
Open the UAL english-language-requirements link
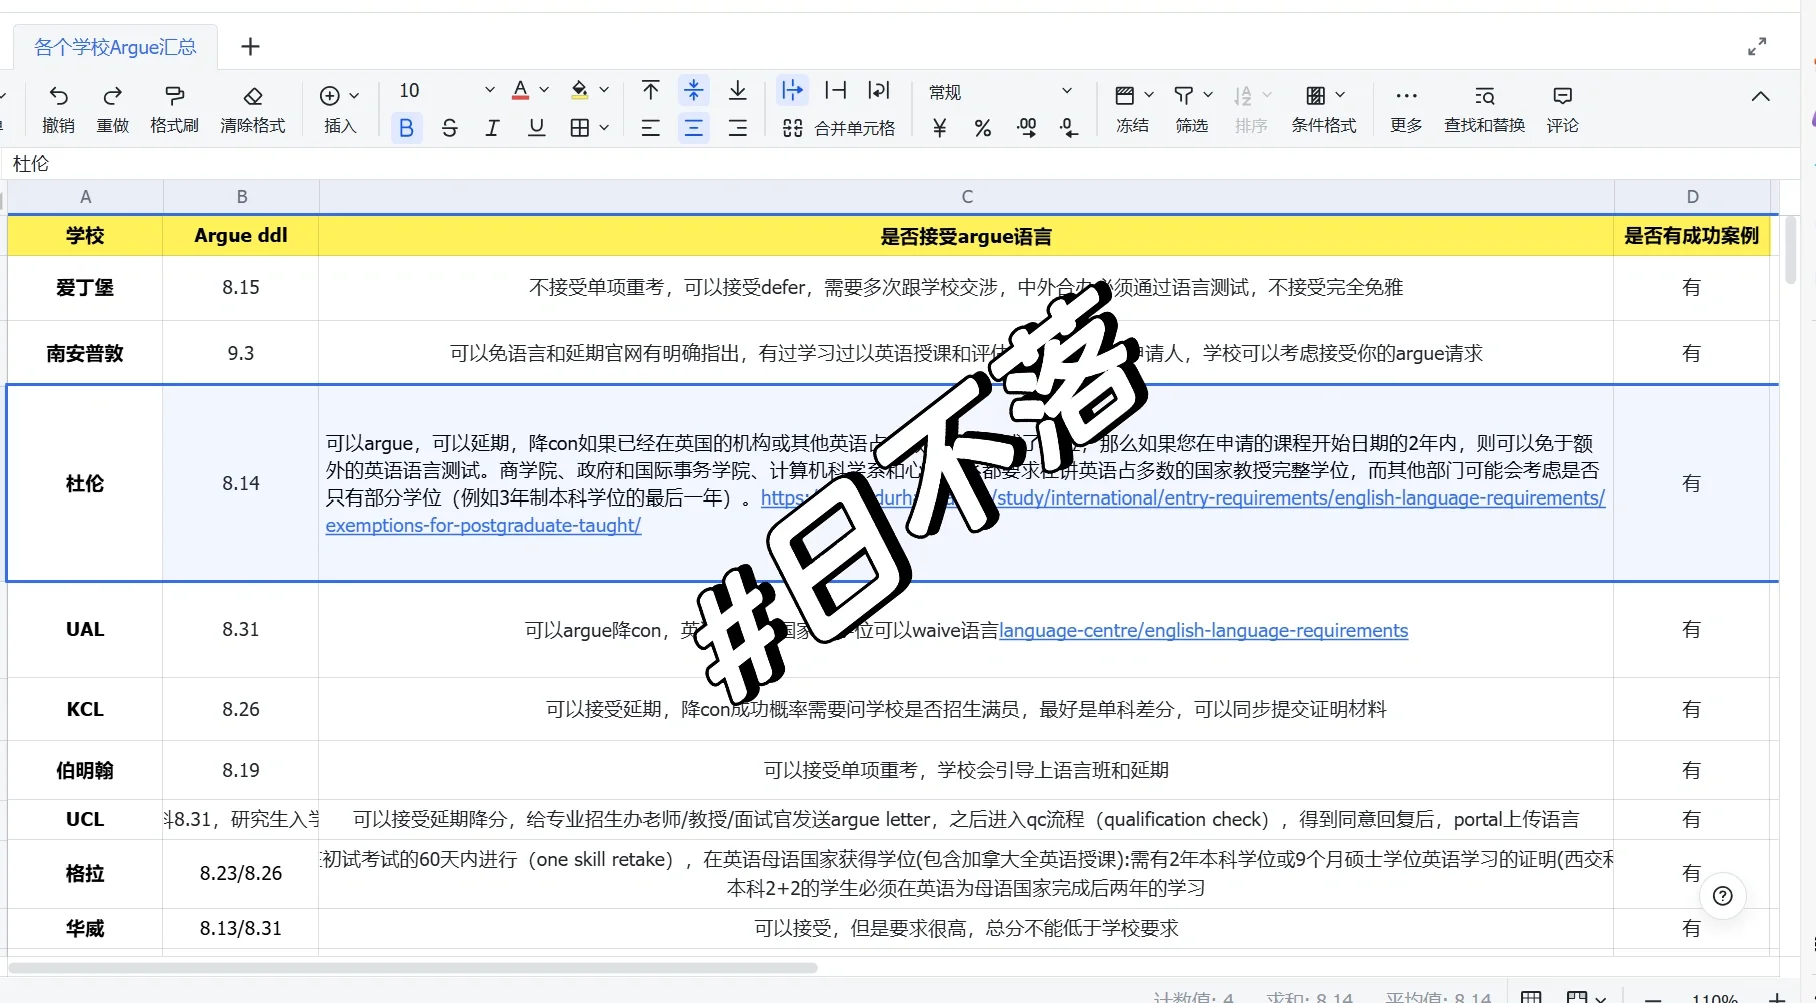(1203, 630)
